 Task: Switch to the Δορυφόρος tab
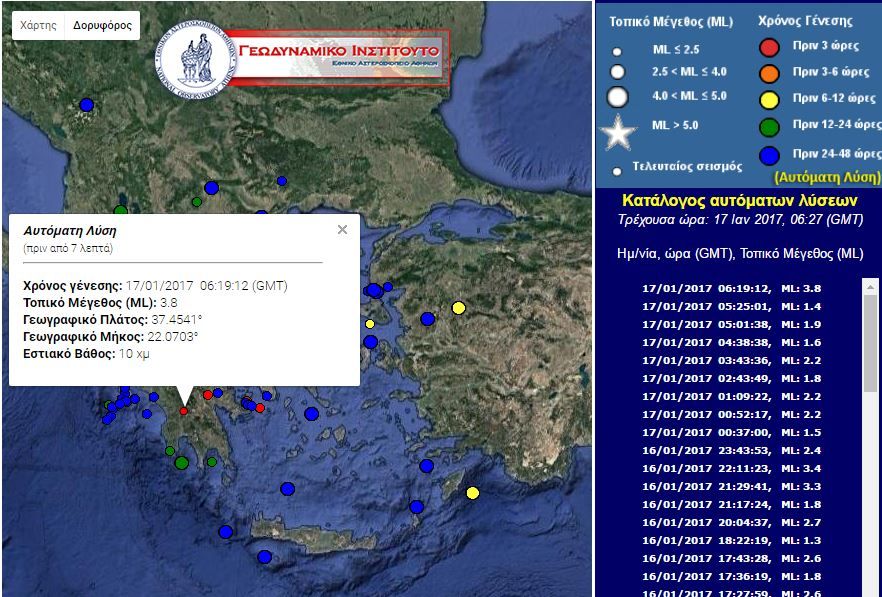[105, 24]
